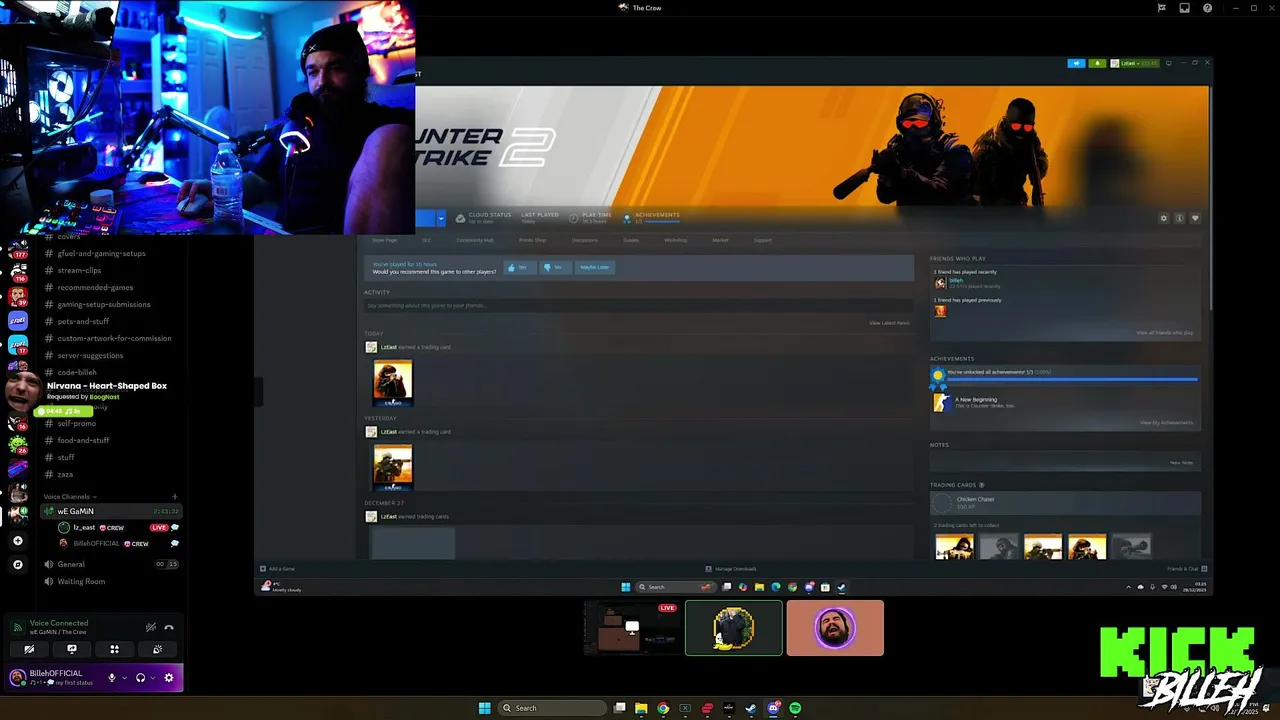1280x720 pixels.
Task: Open Steam Friends & Chat
Action: 1187,569
